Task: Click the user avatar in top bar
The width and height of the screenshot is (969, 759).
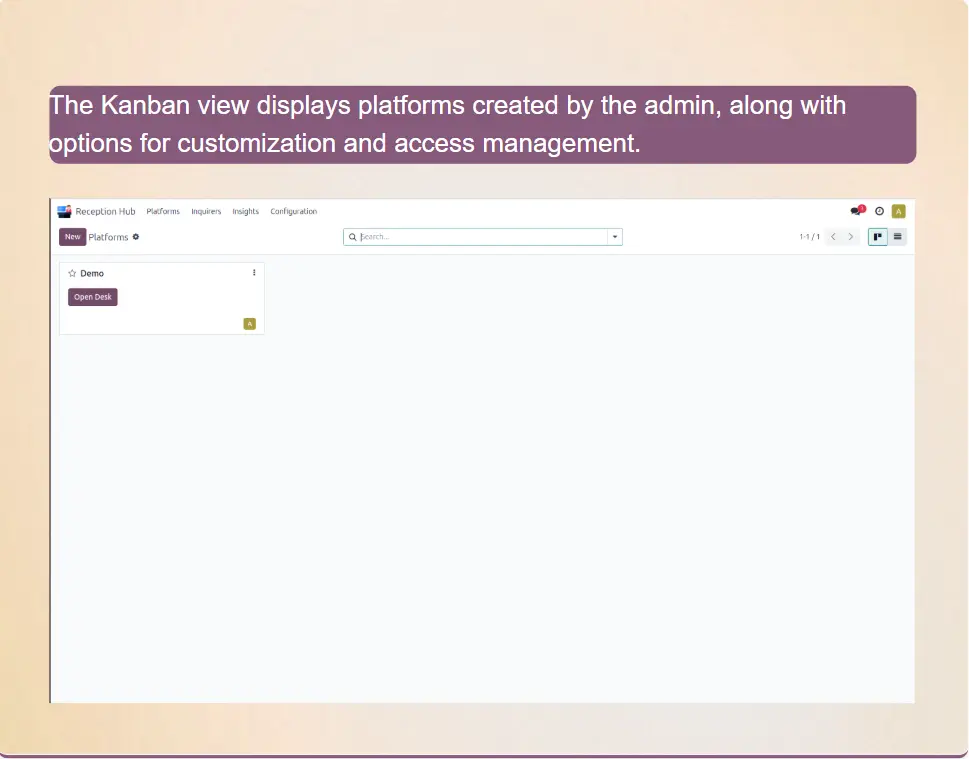Action: coord(898,211)
